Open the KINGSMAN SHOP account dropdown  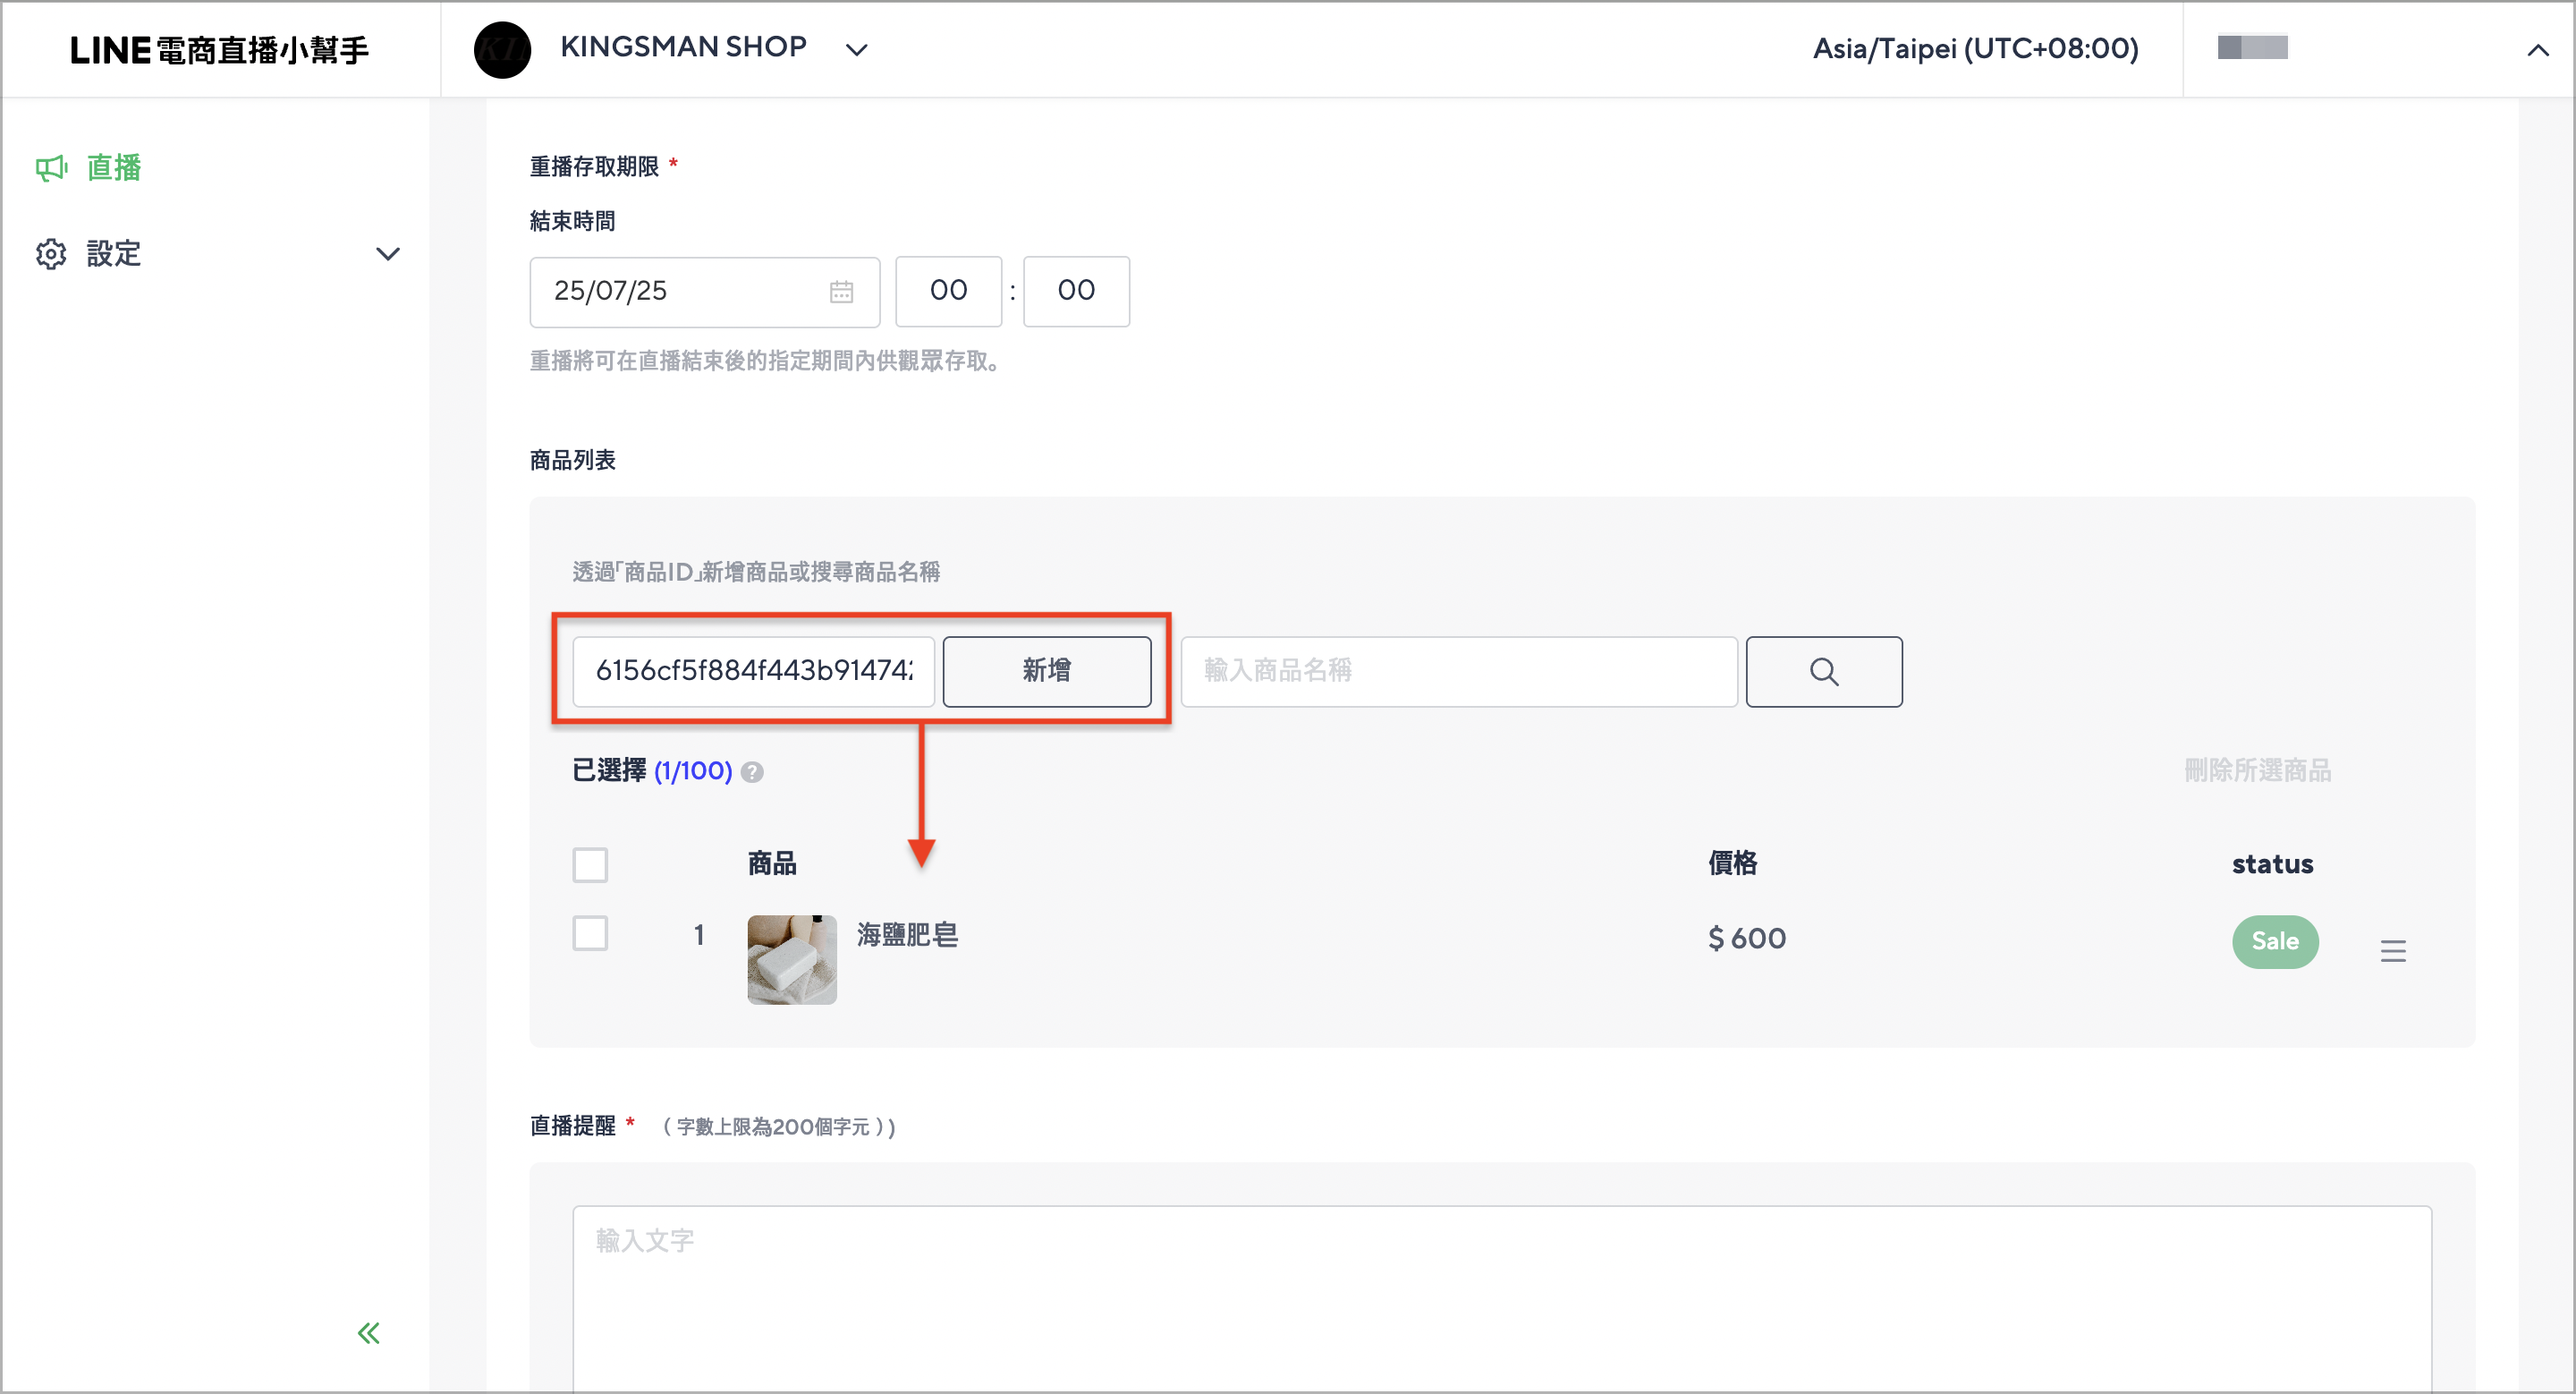pyautogui.click(x=857, y=49)
